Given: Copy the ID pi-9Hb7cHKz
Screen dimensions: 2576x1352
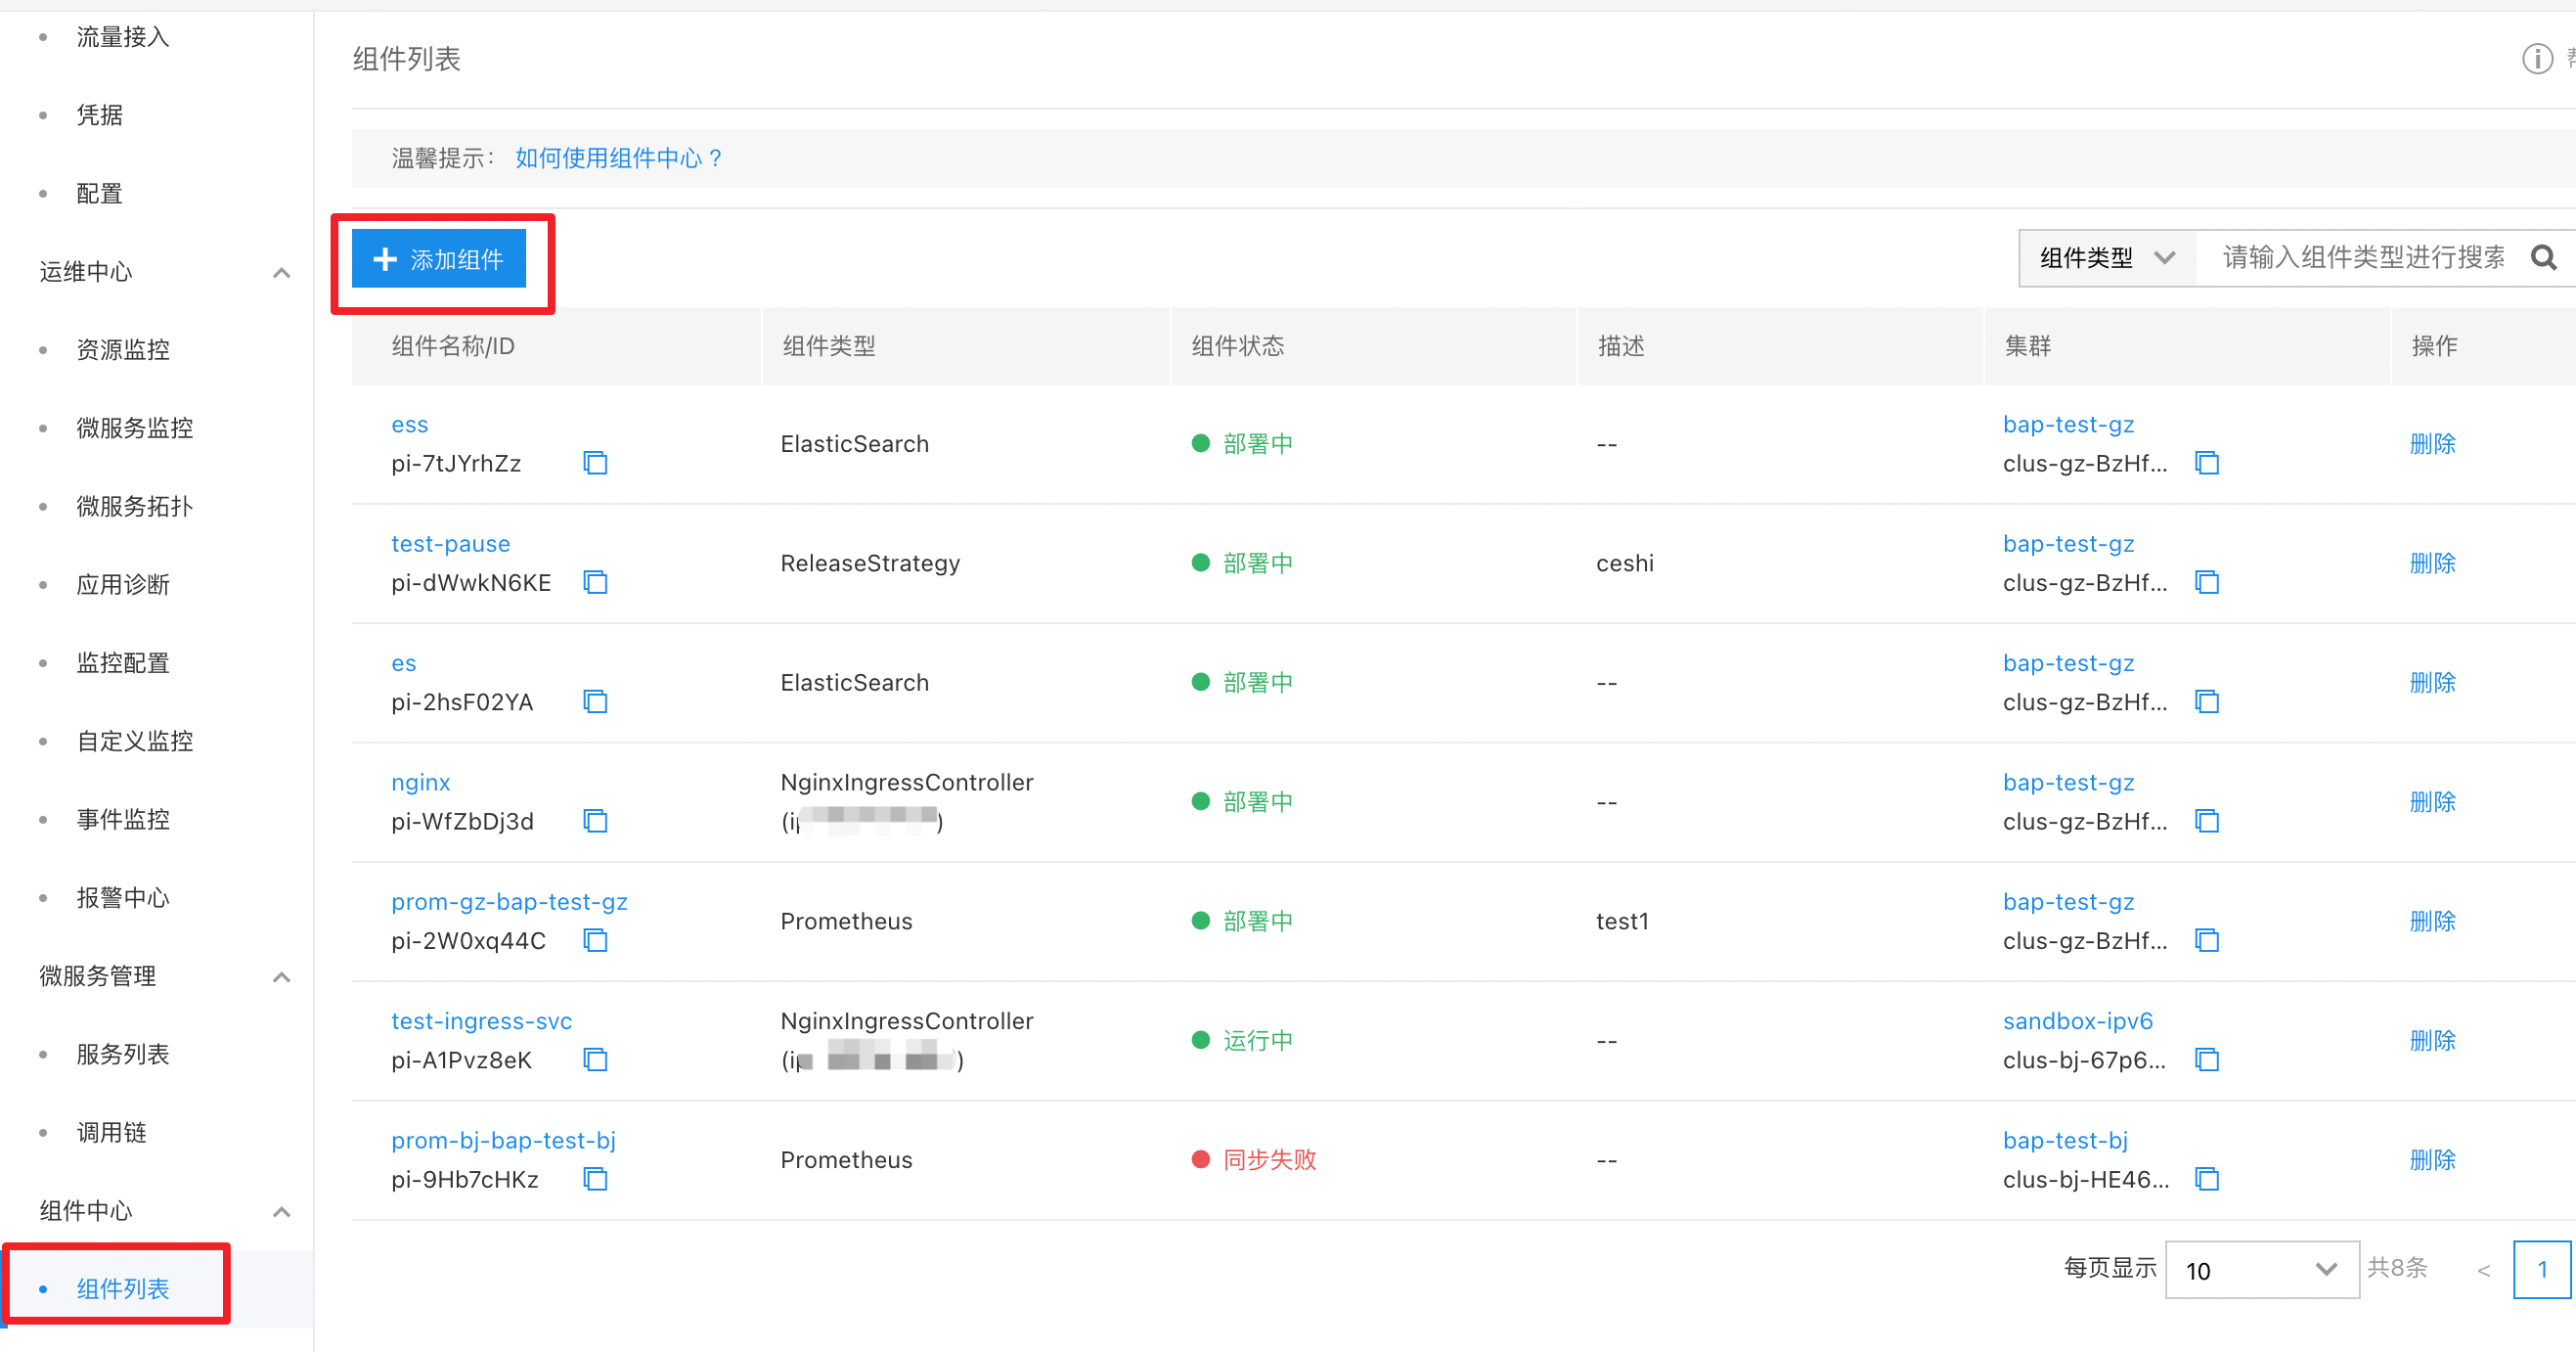Looking at the screenshot, I should tap(595, 1179).
